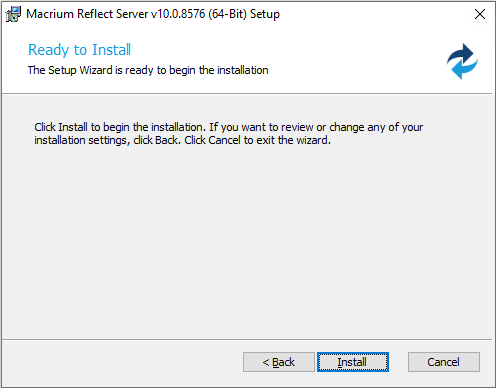
Task: Click the "Click Install to begin" instruction line
Action: 228,127
